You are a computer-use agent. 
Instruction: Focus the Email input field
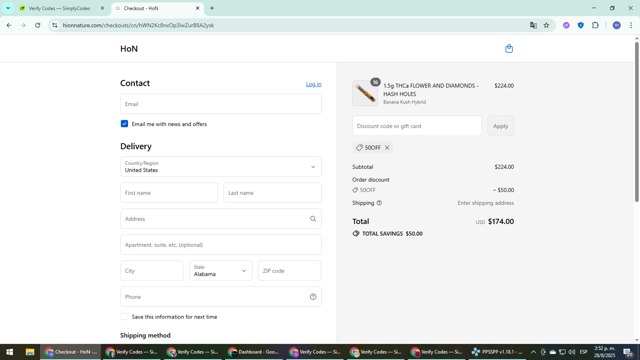(221, 104)
